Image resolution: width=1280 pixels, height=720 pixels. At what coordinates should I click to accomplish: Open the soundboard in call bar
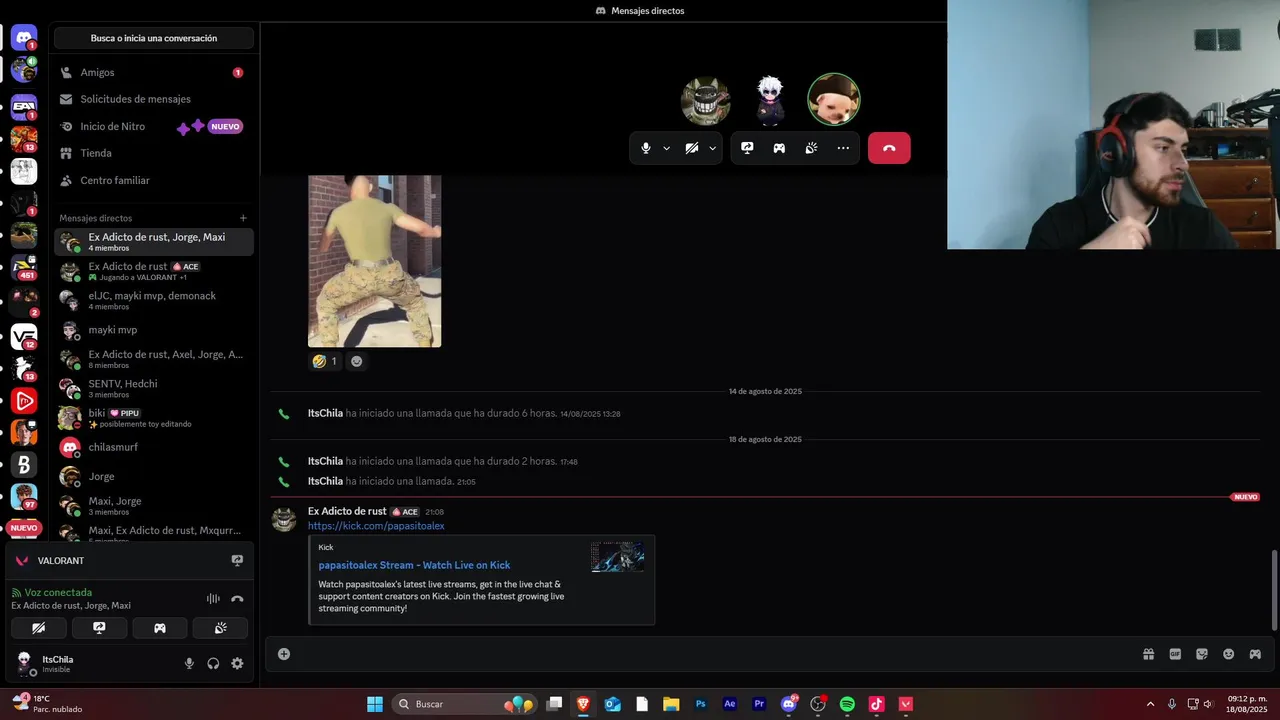point(811,148)
